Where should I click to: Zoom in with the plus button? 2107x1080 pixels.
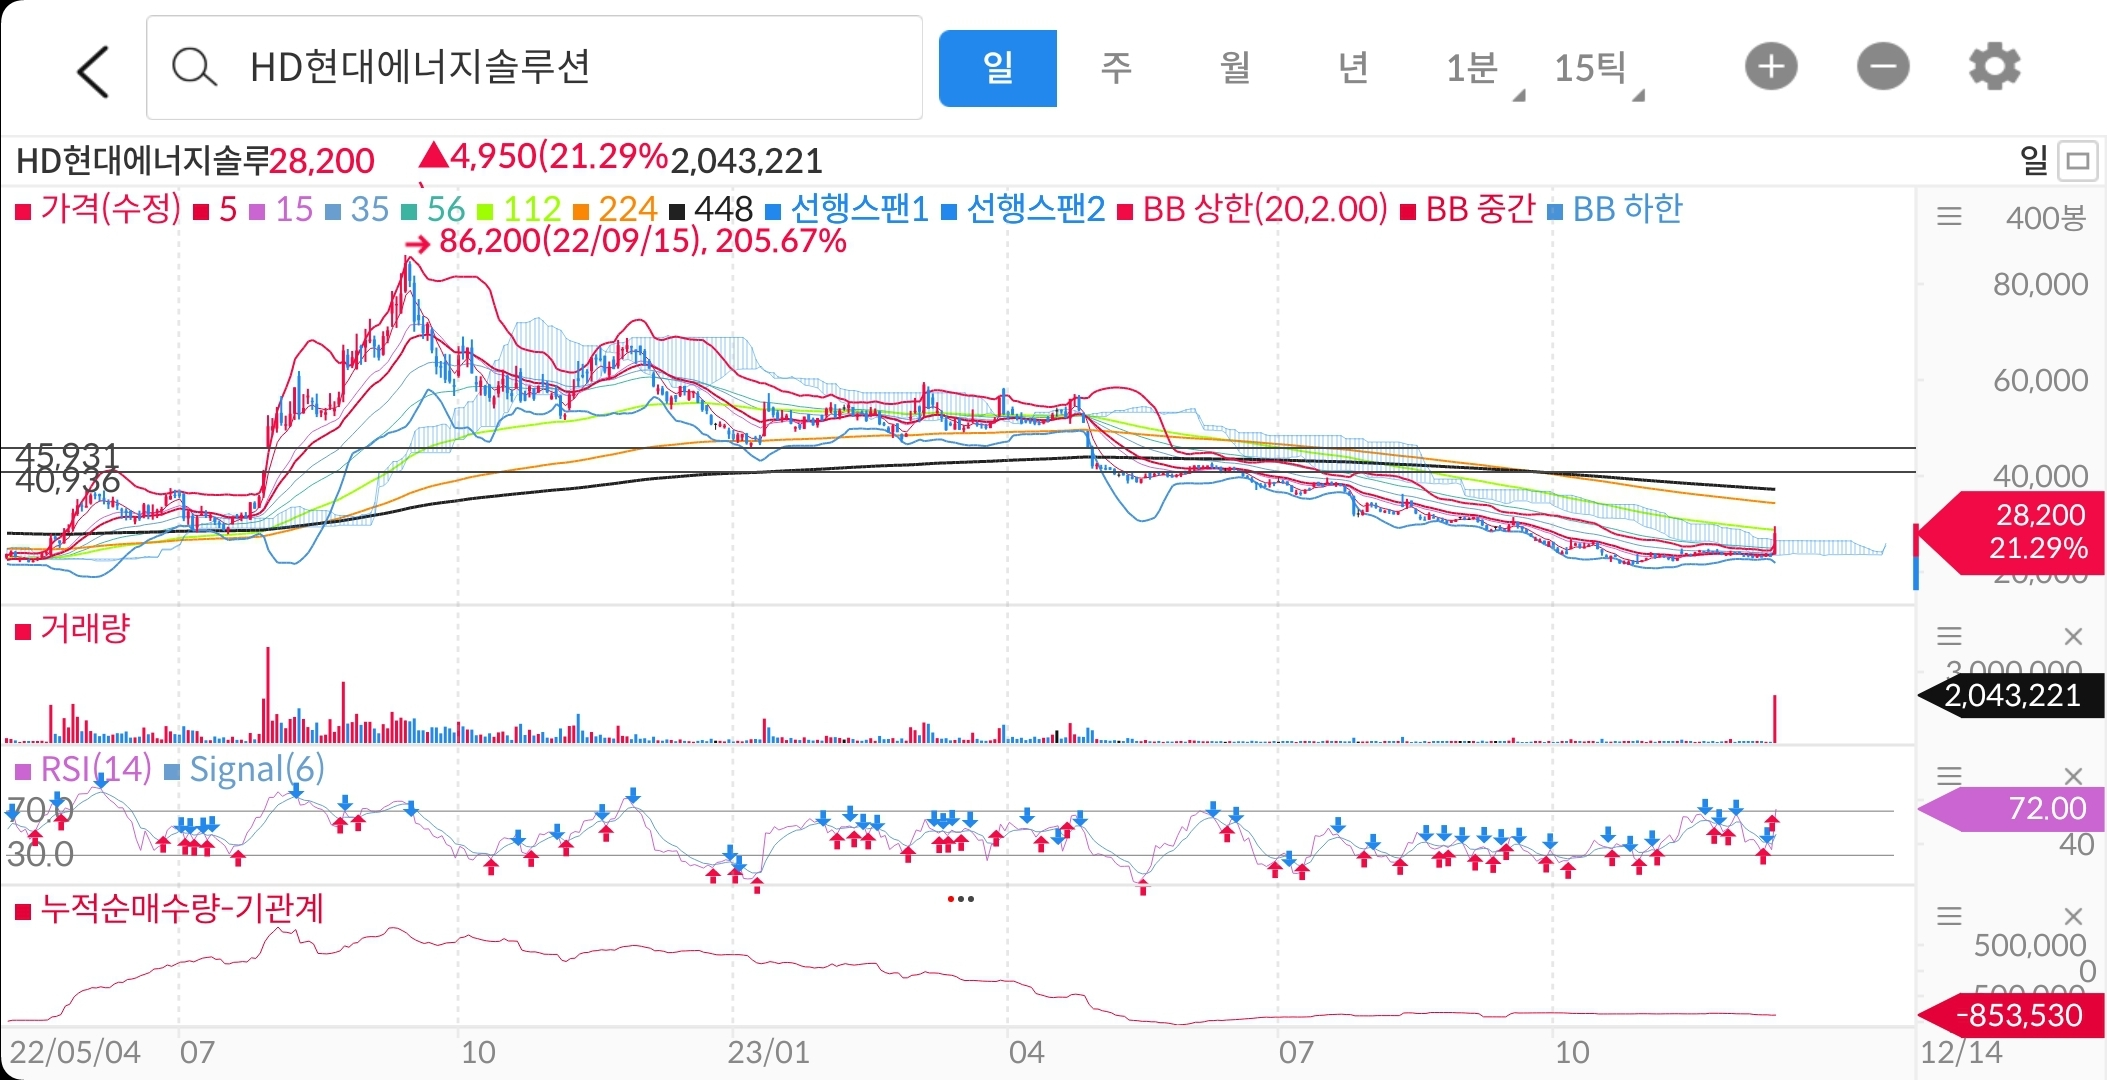click(1771, 67)
